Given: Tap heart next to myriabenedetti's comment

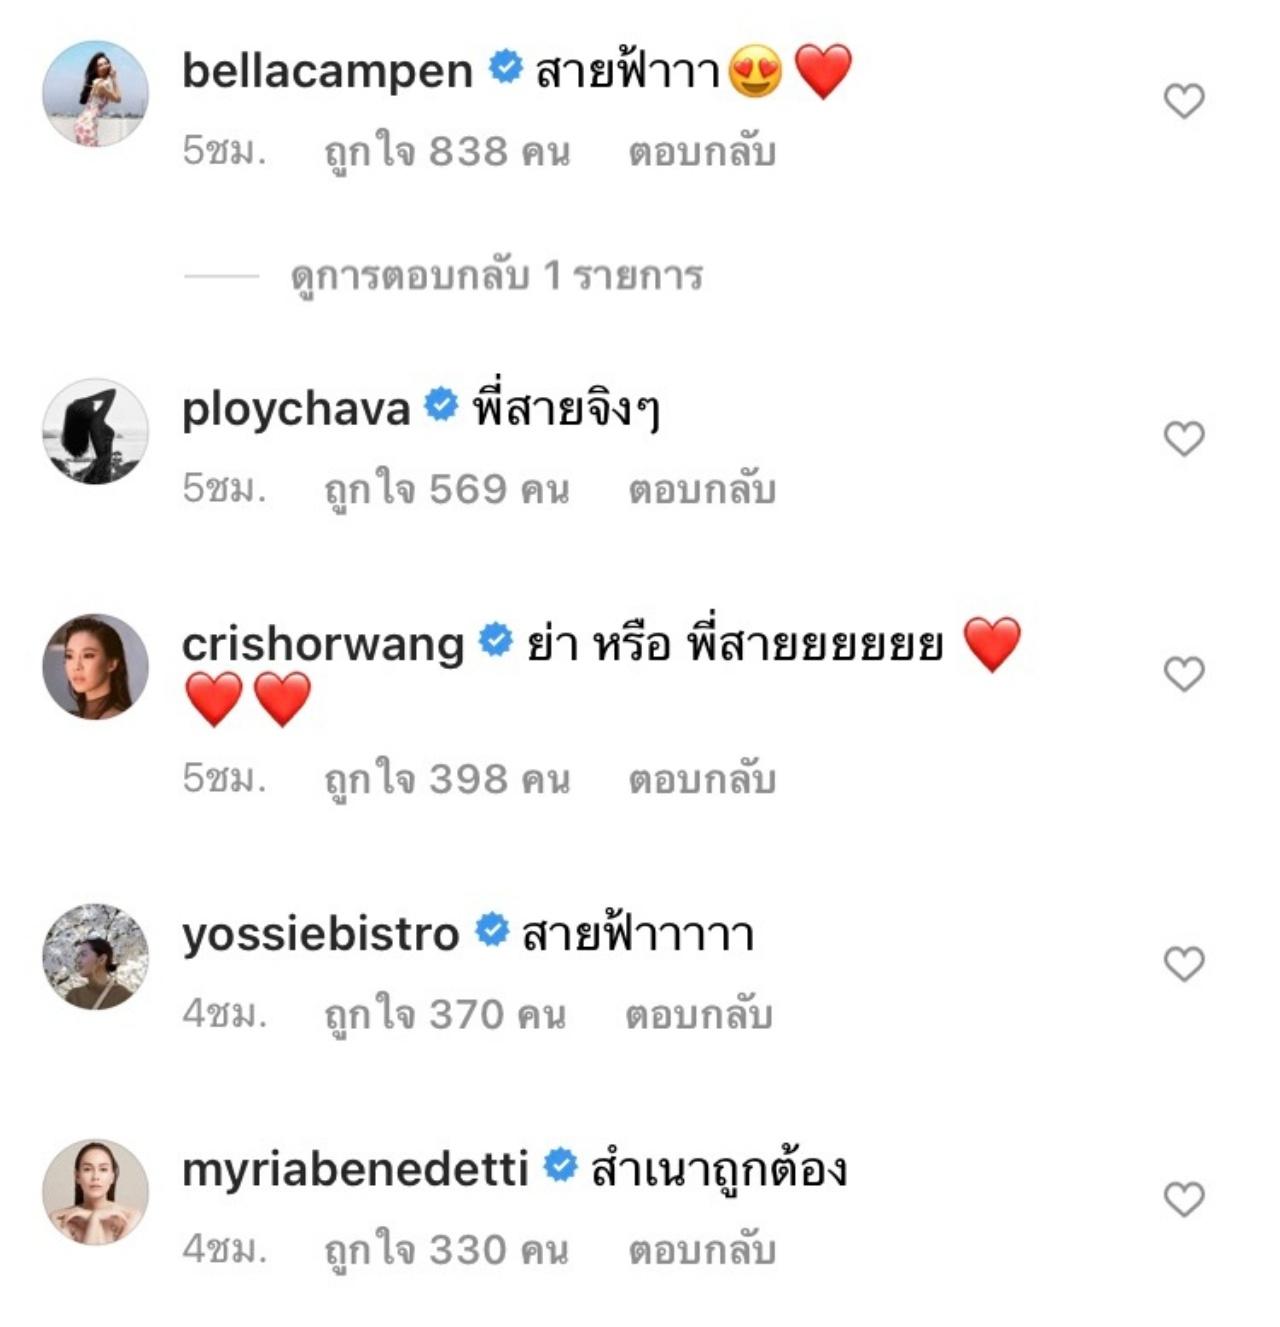Looking at the screenshot, I should coord(1184,1199).
